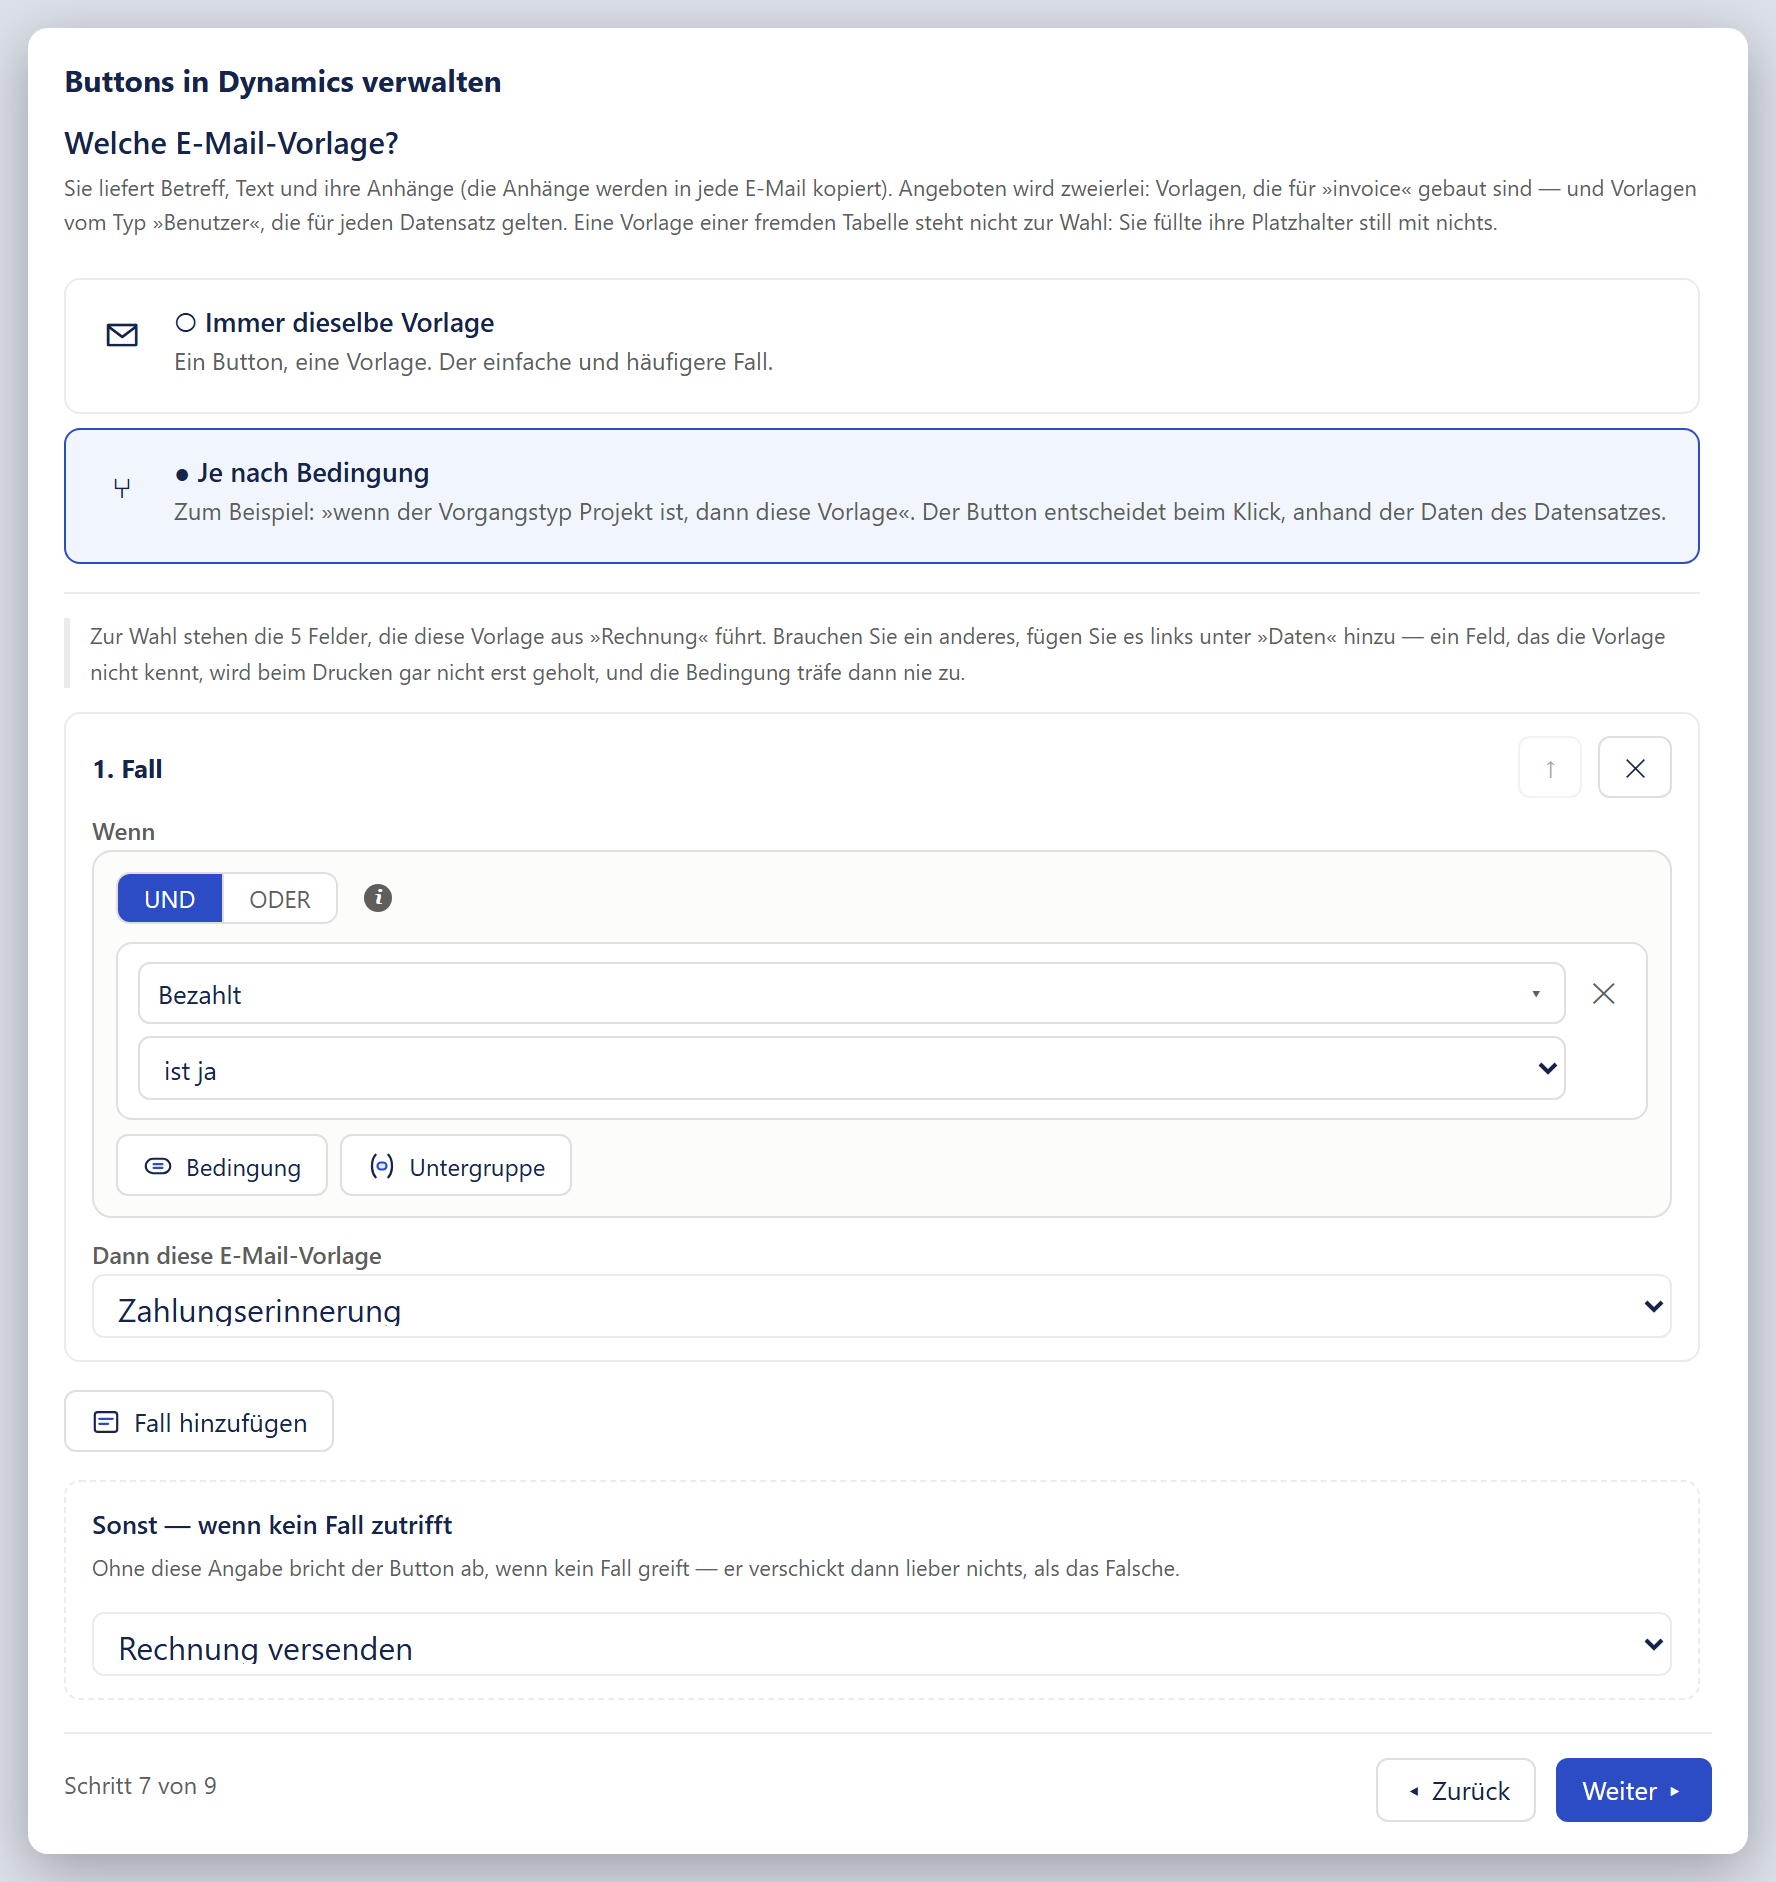Add a new Bedingung
The image size is (1776, 1882).
click(222, 1166)
